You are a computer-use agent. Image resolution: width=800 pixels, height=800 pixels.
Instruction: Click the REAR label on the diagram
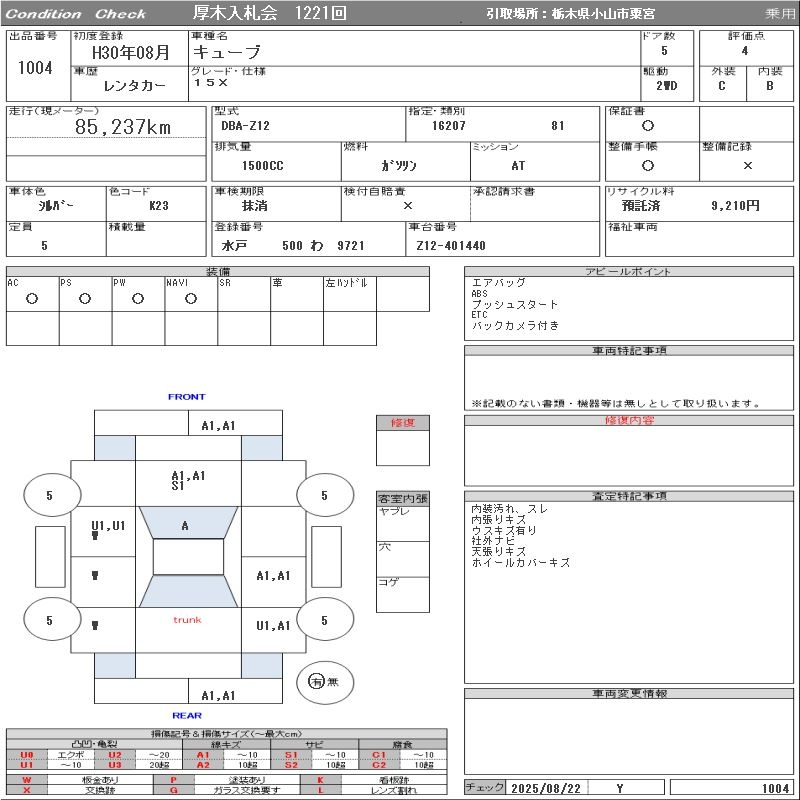187,715
